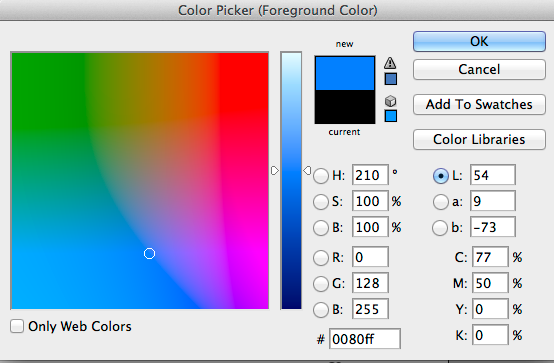
Task: Click the out-of-gamut warning triangle icon
Action: [390, 63]
